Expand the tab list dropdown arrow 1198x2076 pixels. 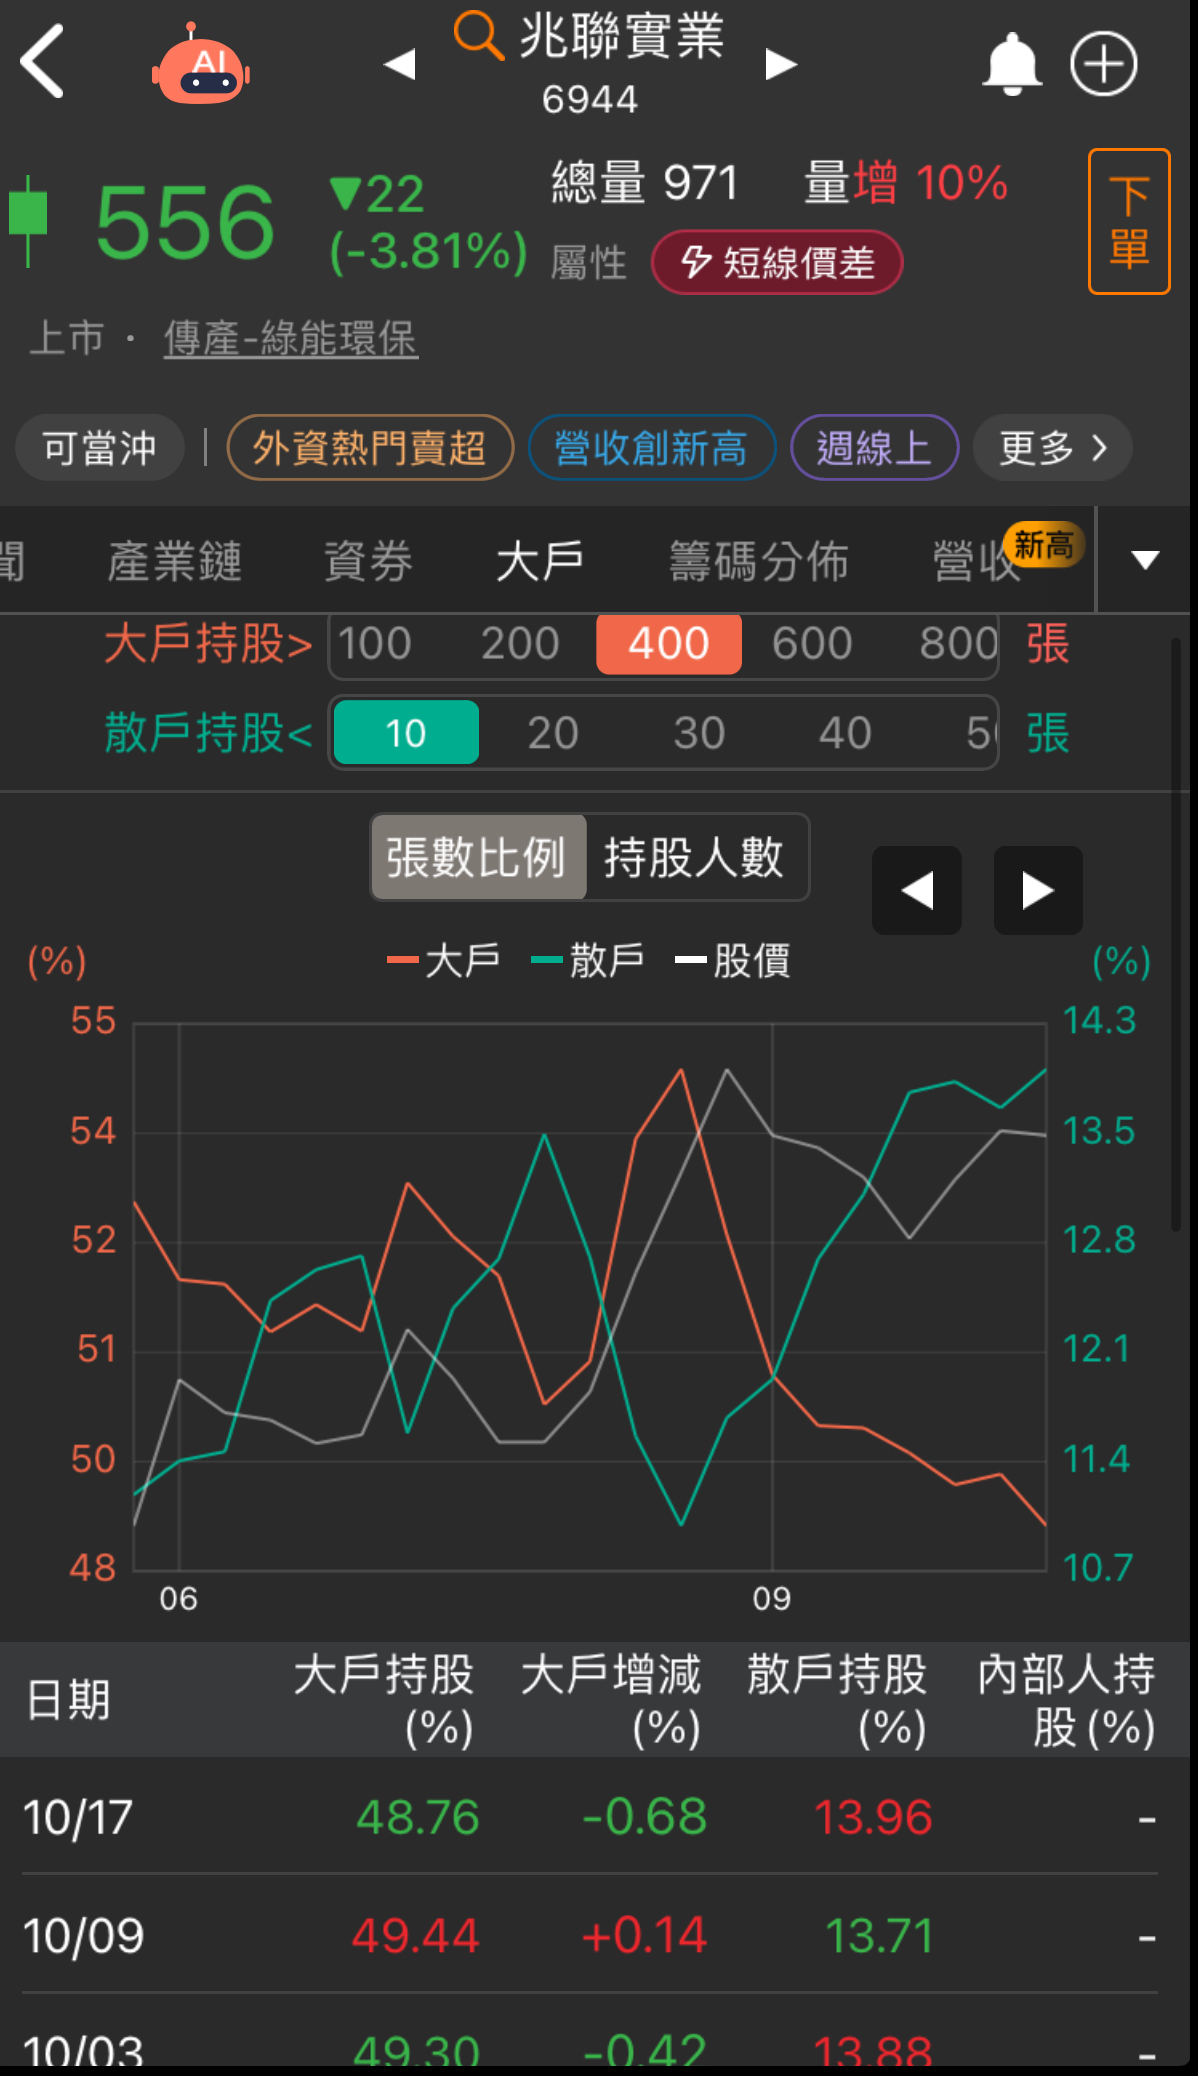coord(1145,560)
